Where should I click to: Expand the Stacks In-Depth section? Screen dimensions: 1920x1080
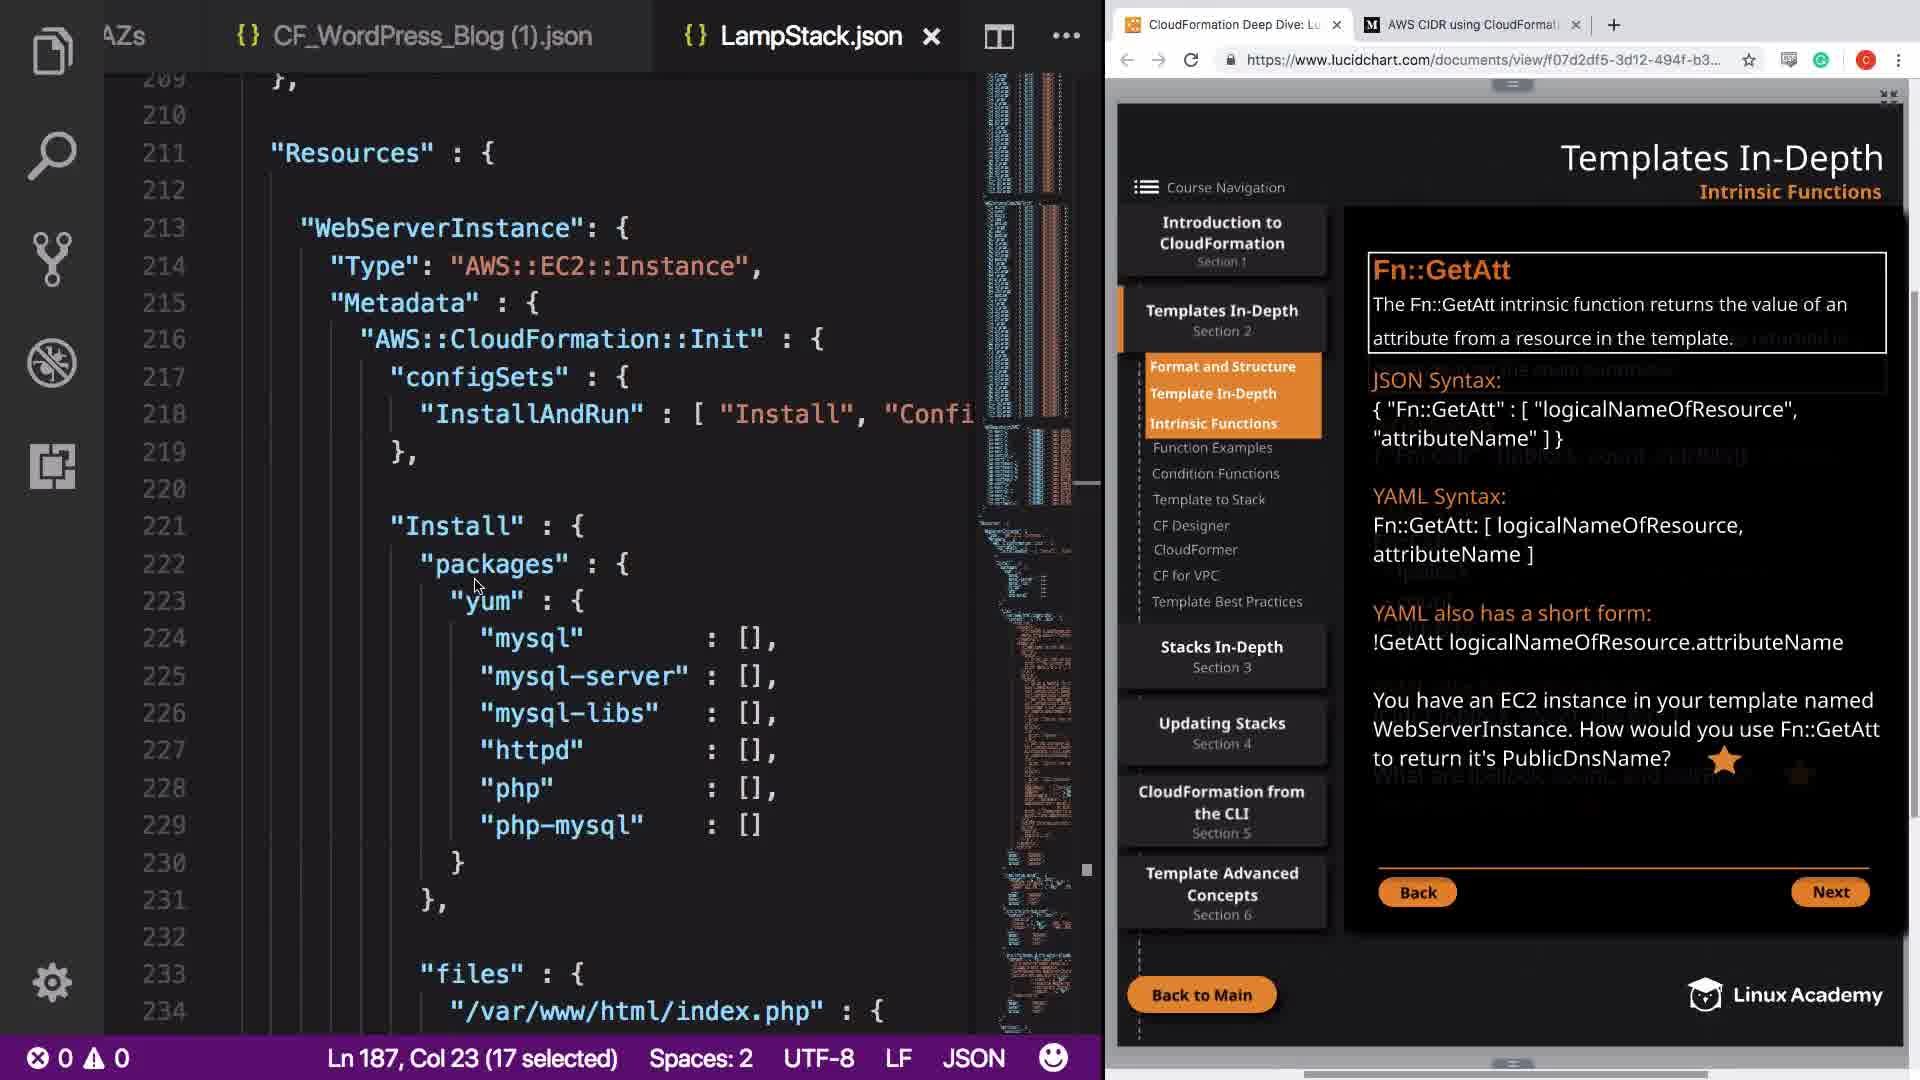click(x=1221, y=656)
